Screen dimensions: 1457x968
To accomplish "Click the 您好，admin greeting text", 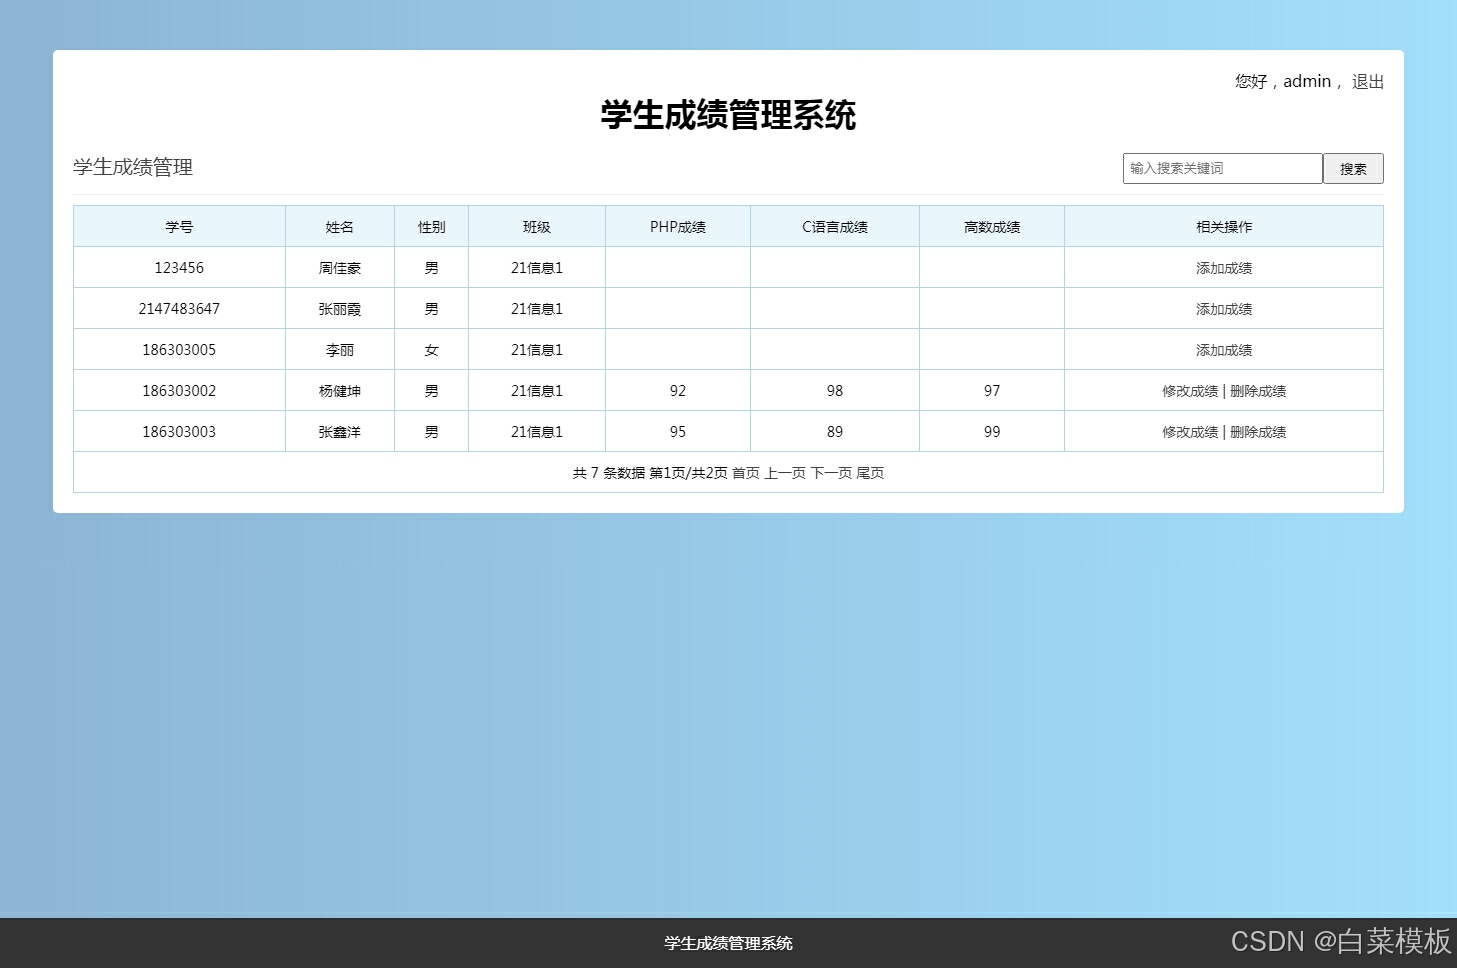I will [x=1283, y=82].
